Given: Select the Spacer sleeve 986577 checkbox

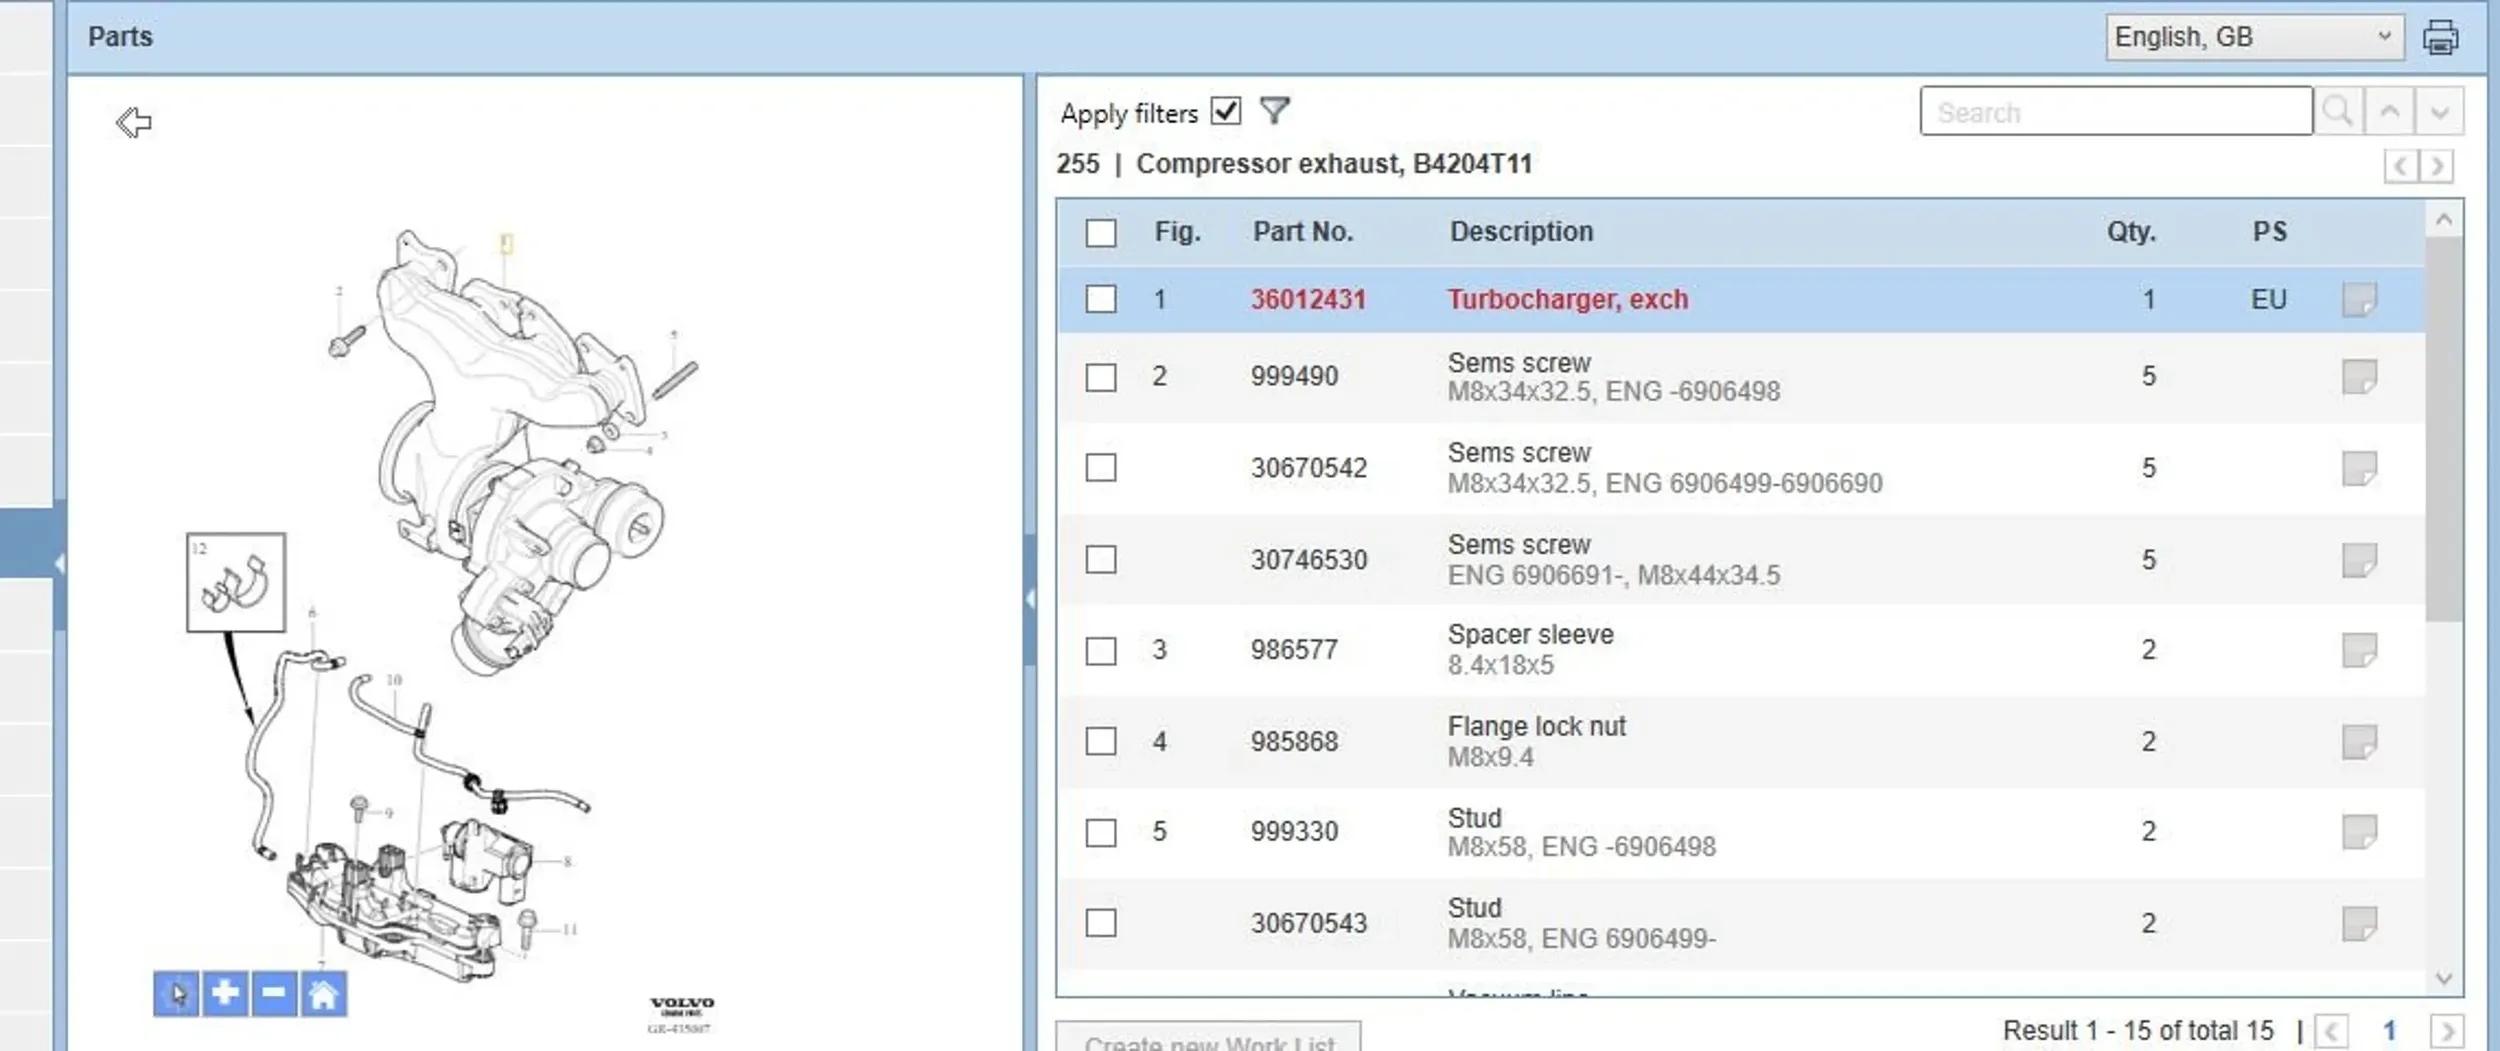Looking at the screenshot, I should pos(1101,651).
